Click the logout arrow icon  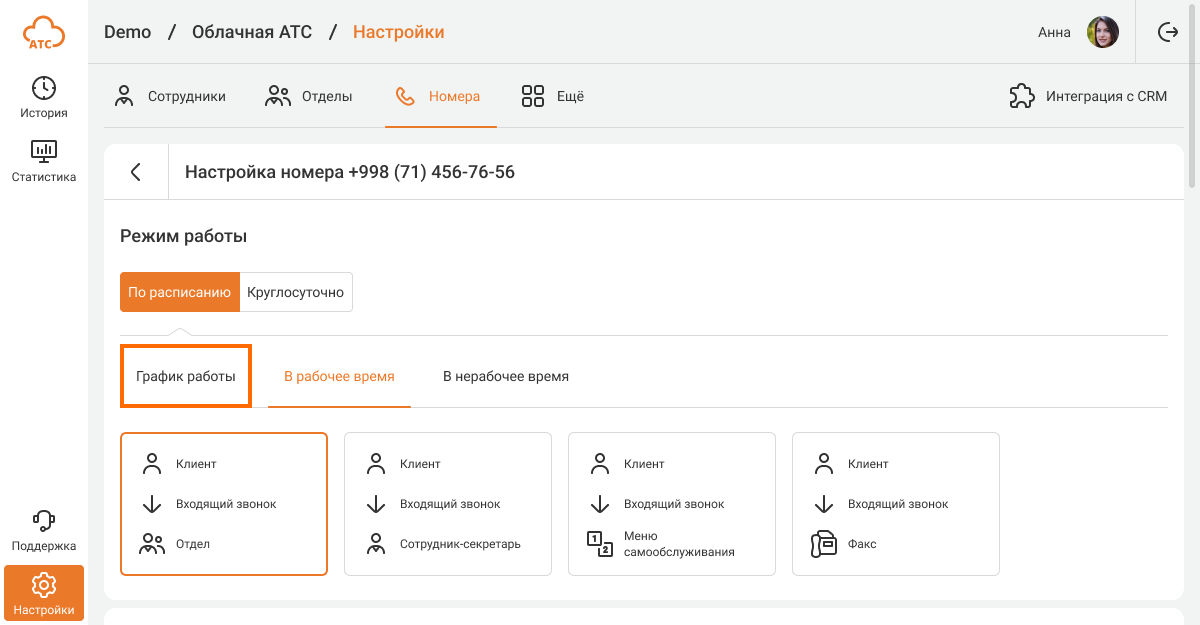click(1168, 32)
